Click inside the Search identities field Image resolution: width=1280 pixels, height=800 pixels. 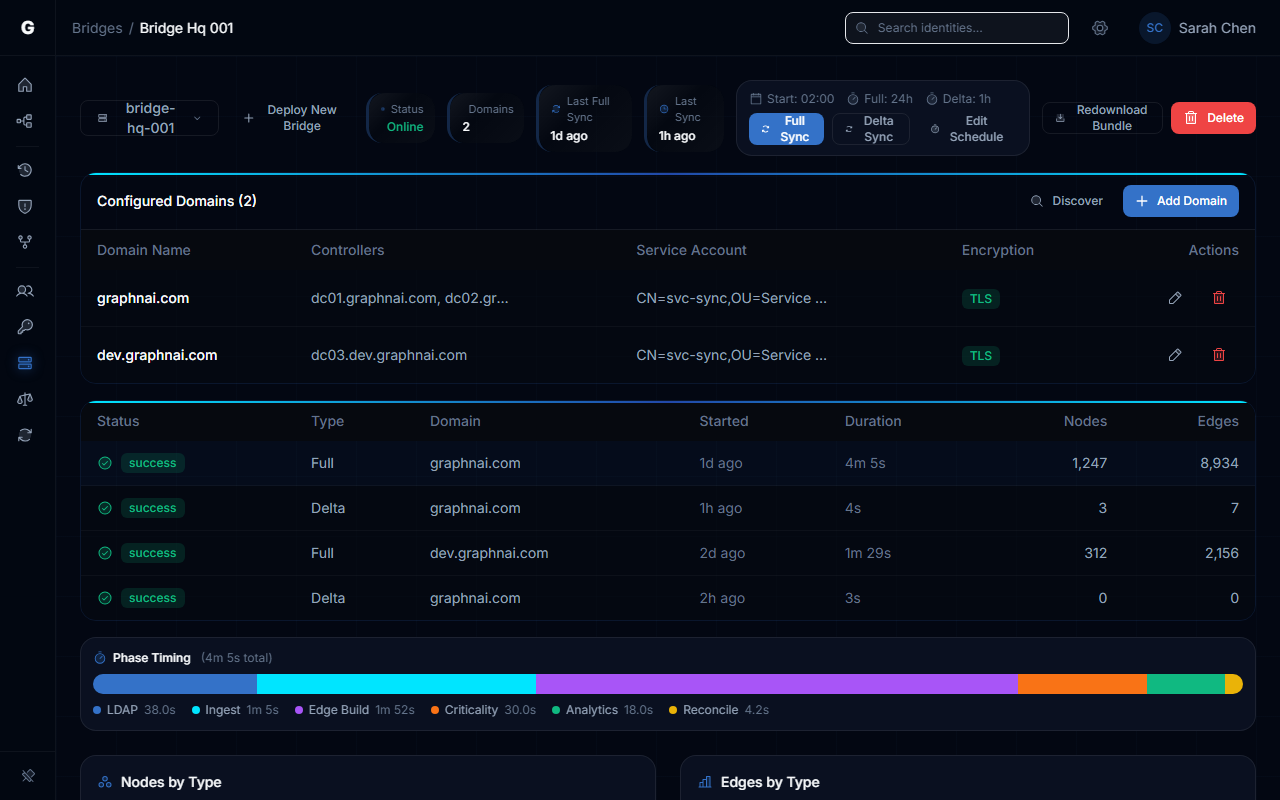[x=956, y=28]
